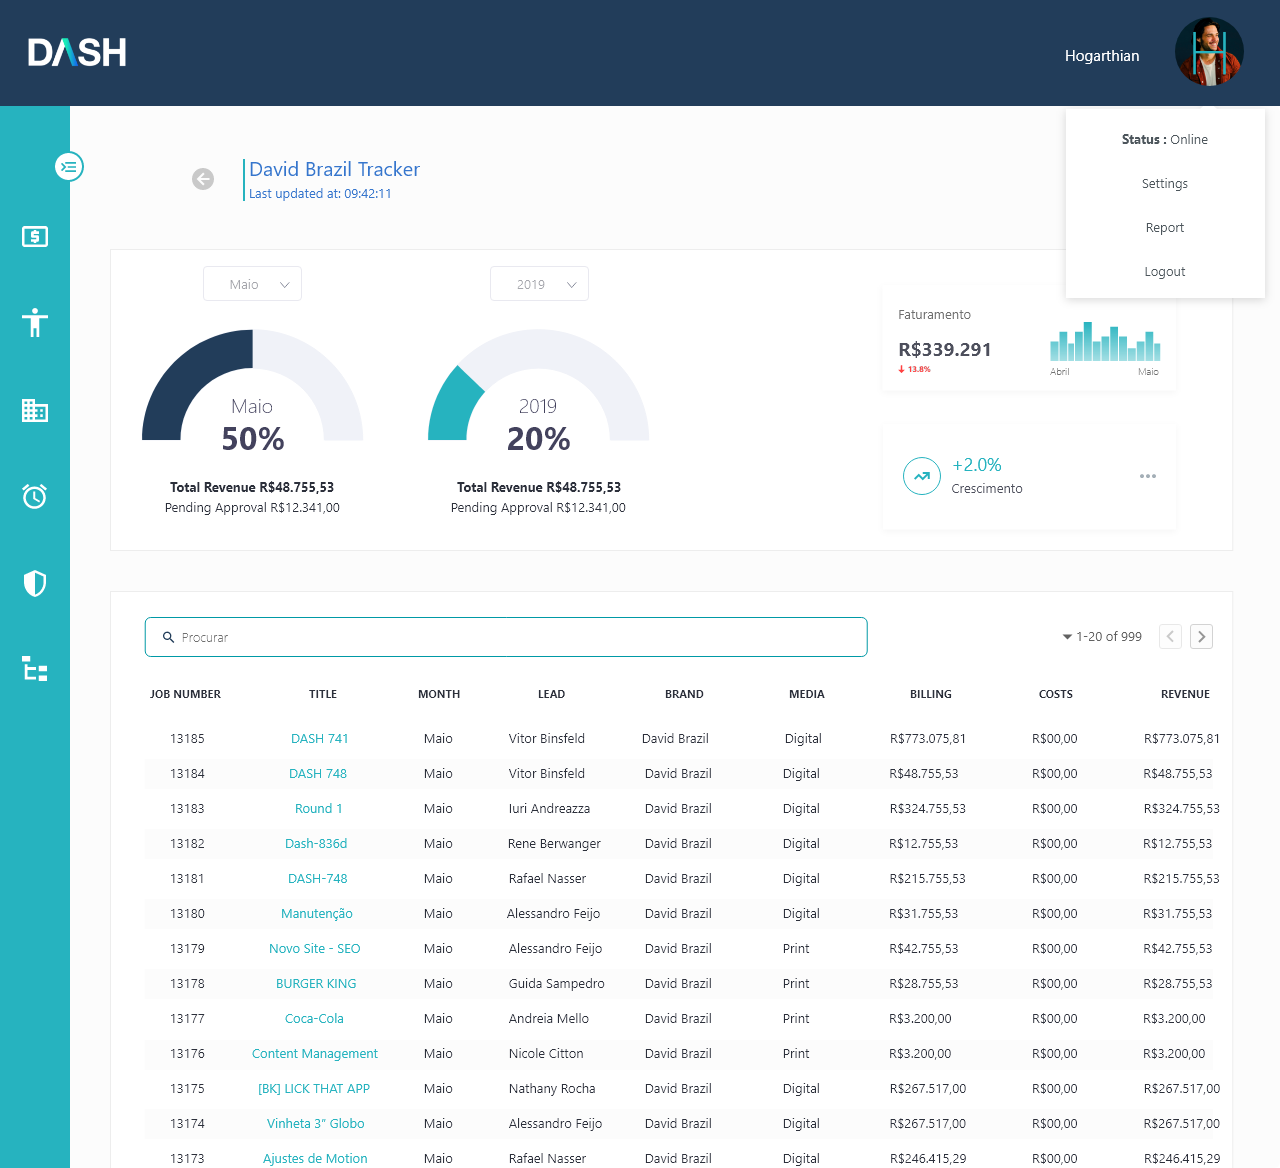Expand the 1-20 of 999 page selector

coord(1102,637)
